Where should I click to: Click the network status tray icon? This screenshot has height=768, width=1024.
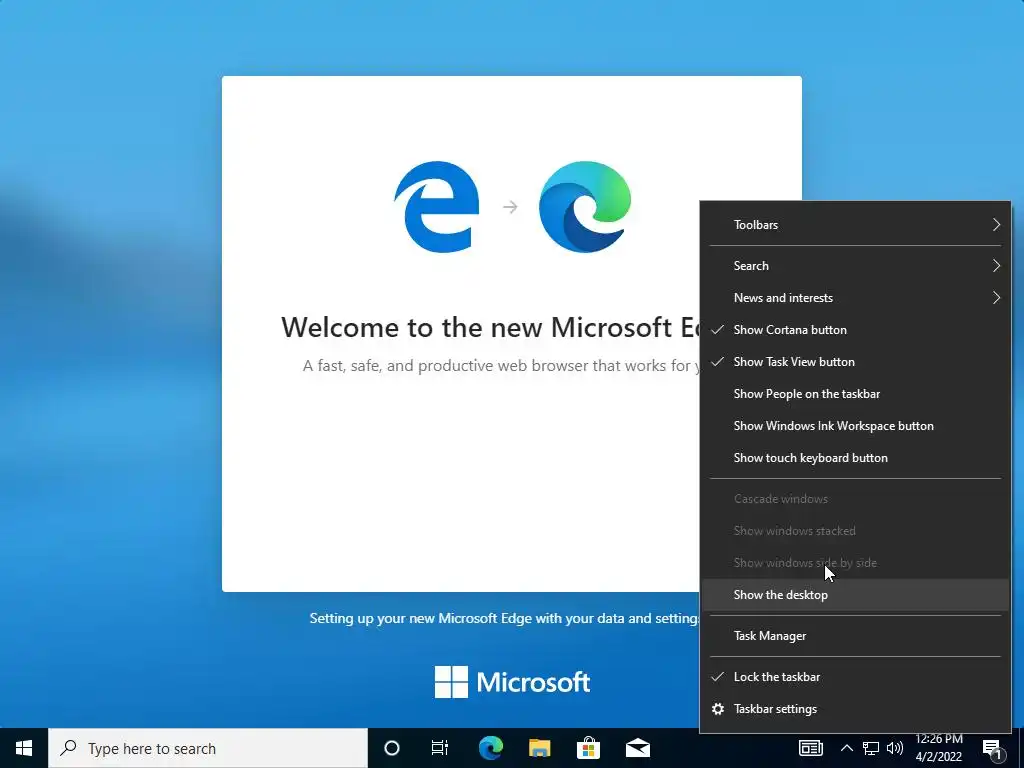(x=871, y=748)
